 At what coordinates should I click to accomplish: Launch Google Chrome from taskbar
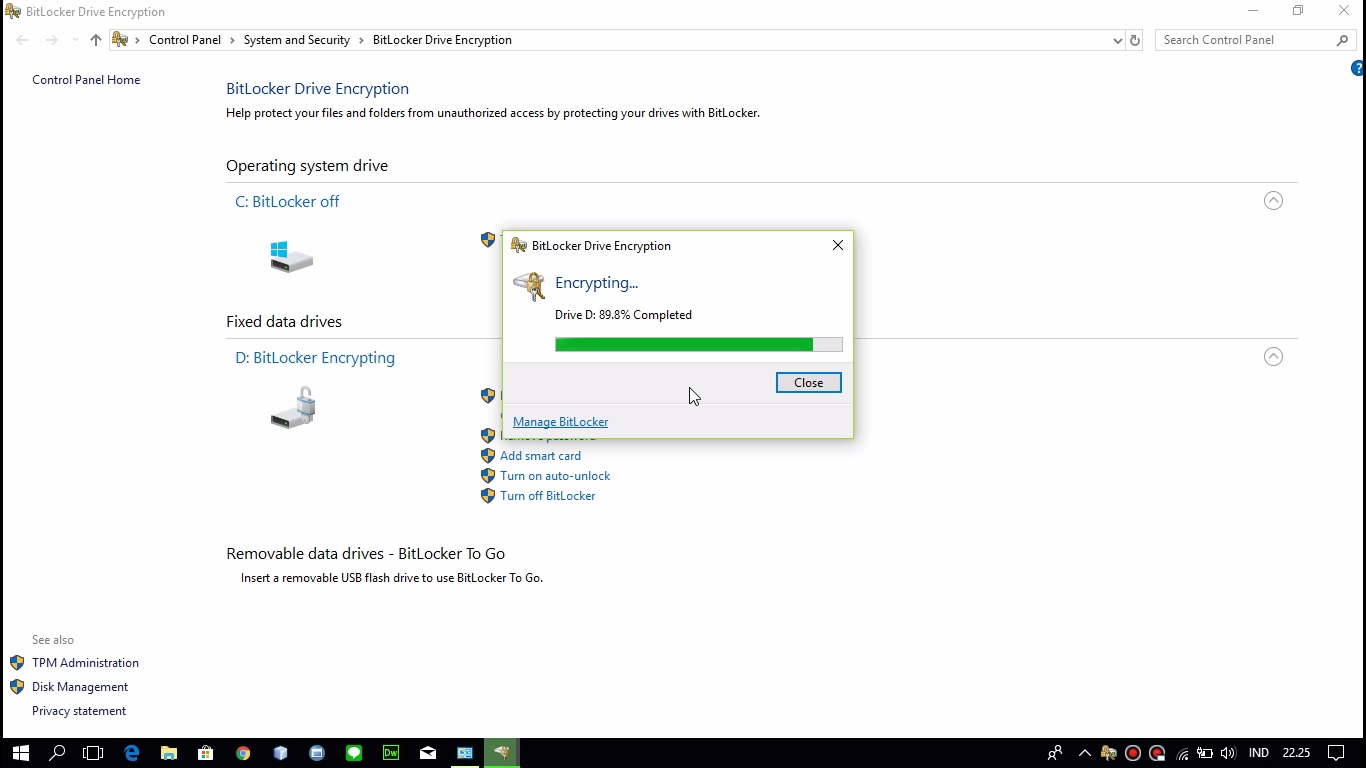point(243,753)
